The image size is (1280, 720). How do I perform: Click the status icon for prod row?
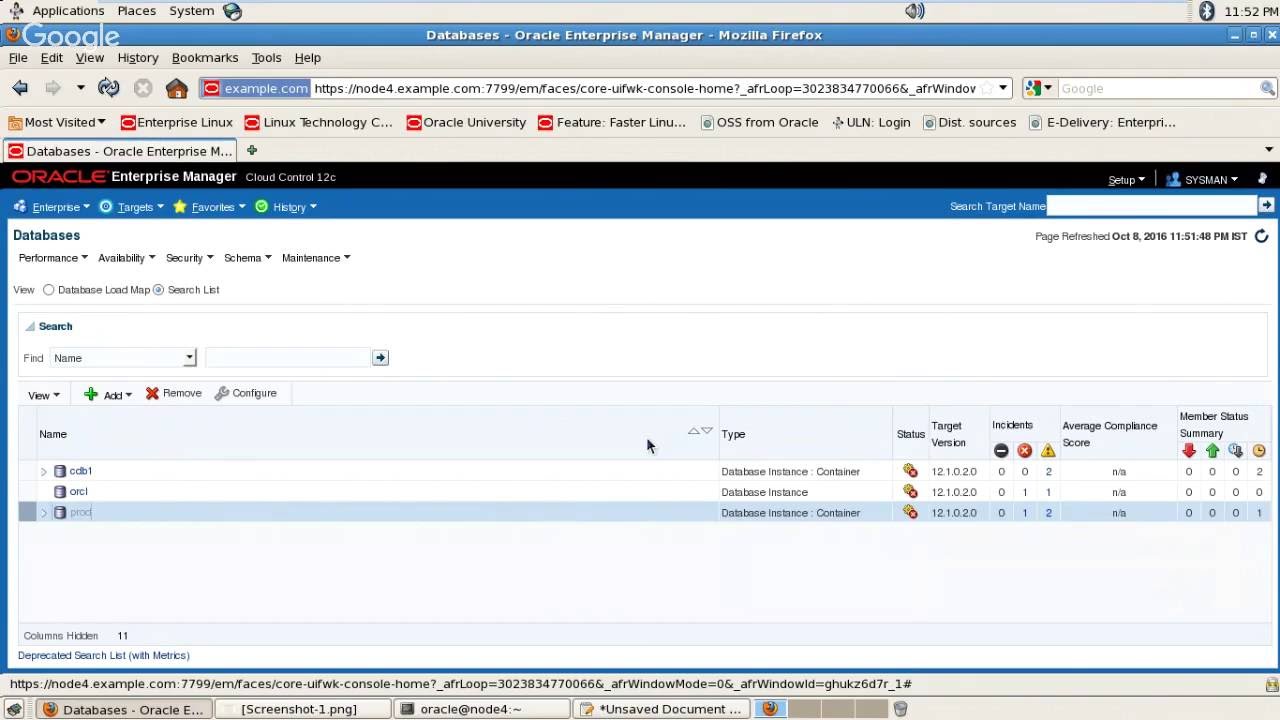tap(910, 512)
